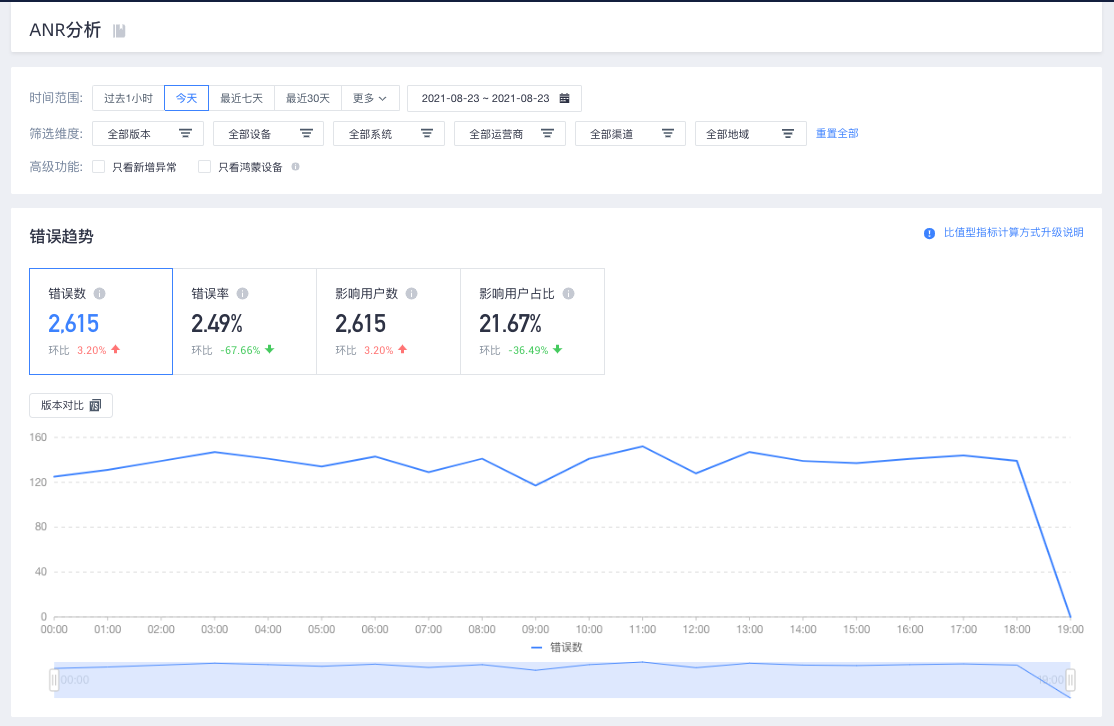
Task: Select the 过去1小时 time range tab
Action: [x=129, y=98]
